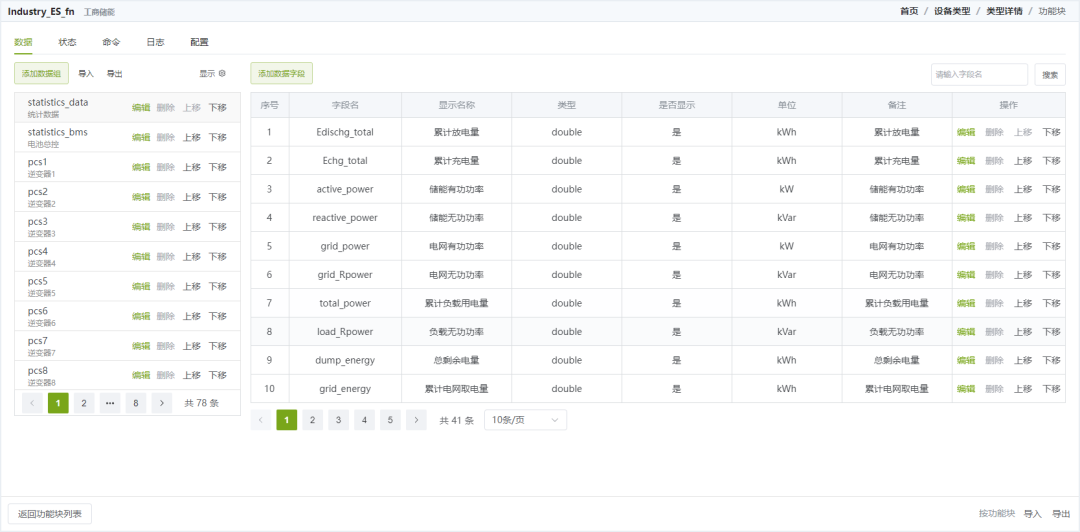Open the 日志 tab
1080x532 pixels.
pos(155,42)
